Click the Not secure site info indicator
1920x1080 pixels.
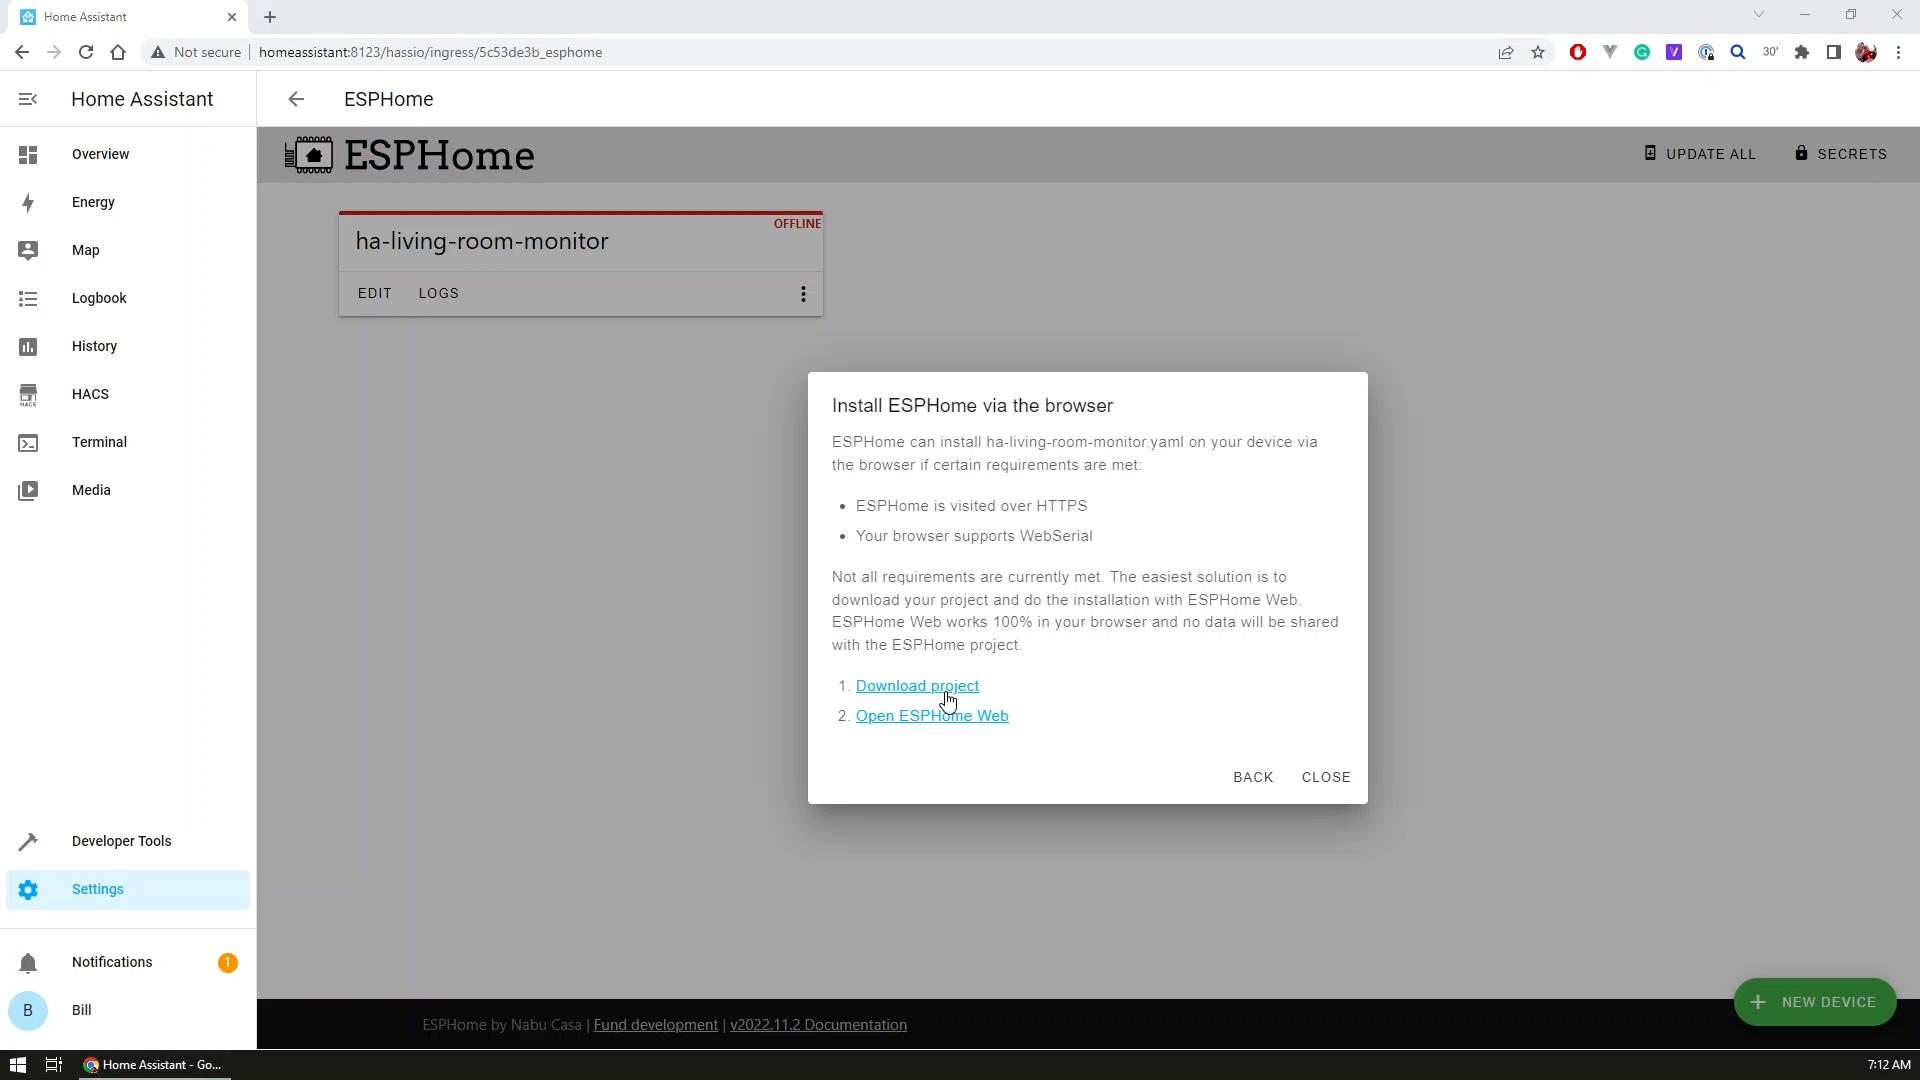point(196,52)
